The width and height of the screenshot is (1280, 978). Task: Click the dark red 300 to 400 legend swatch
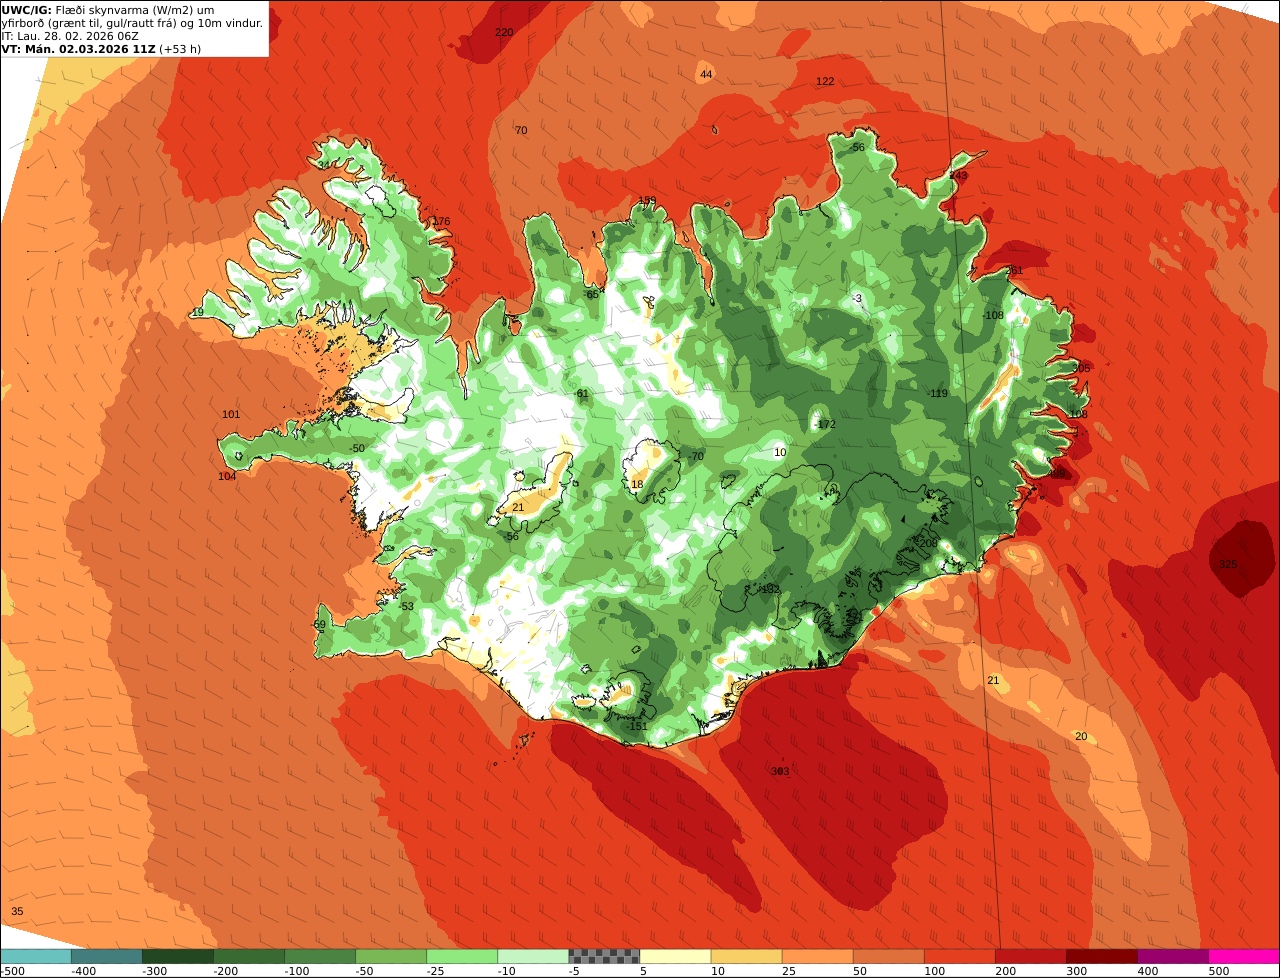click(x=1102, y=957)
